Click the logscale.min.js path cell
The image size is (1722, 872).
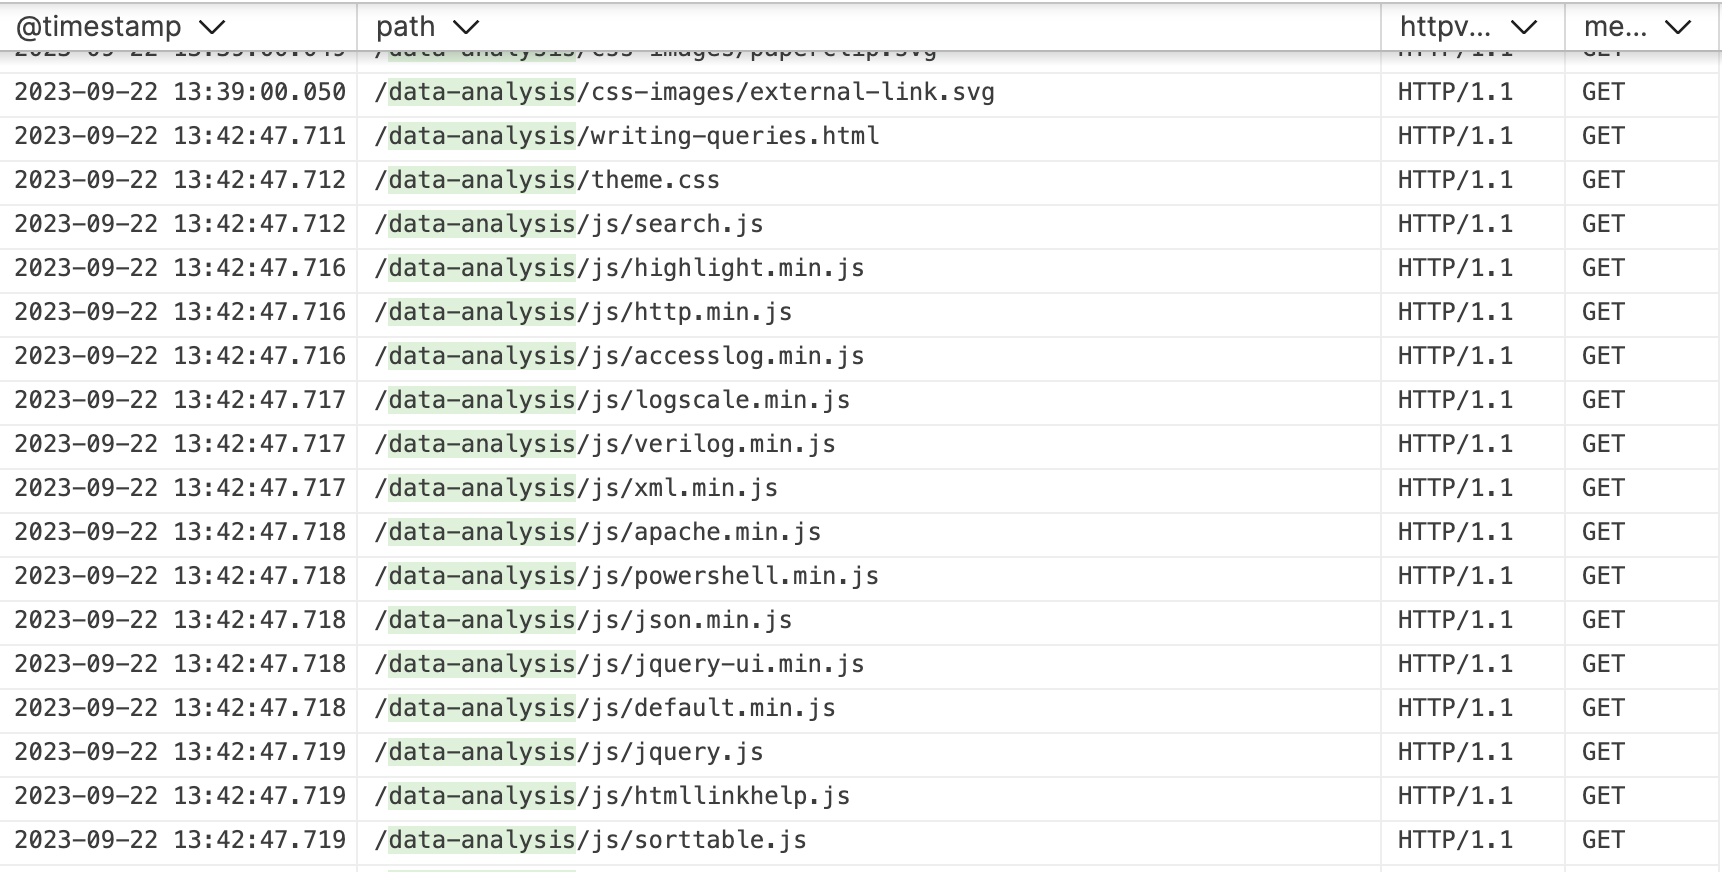coord(612,400)
